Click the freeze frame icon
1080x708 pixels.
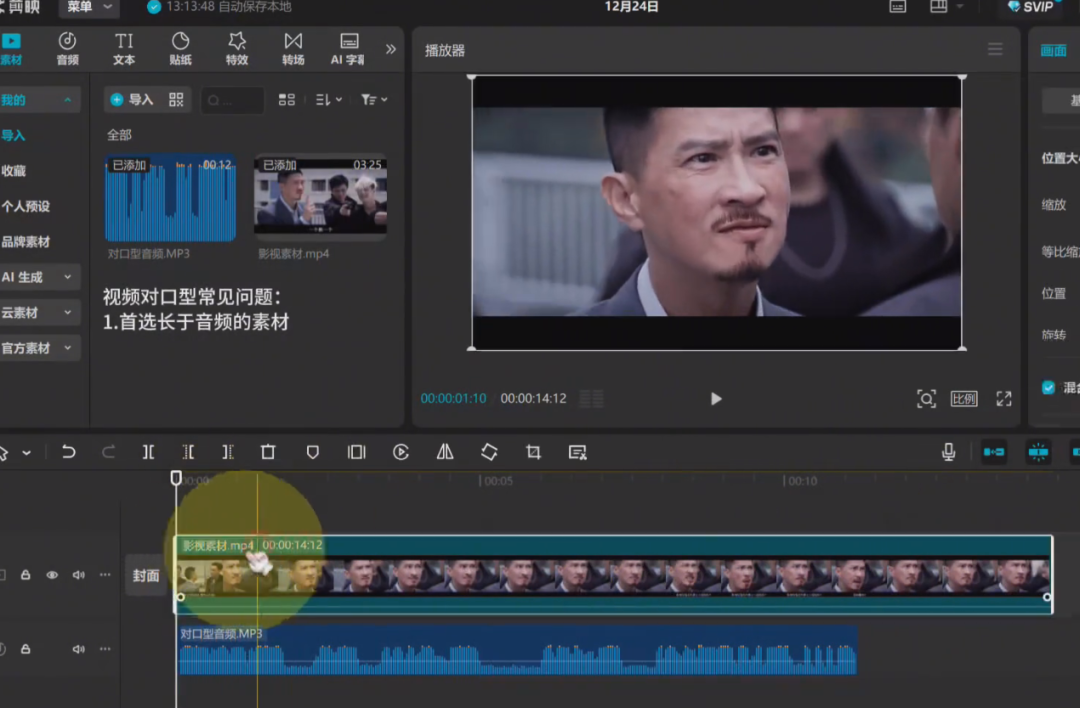tap(357, 452)
